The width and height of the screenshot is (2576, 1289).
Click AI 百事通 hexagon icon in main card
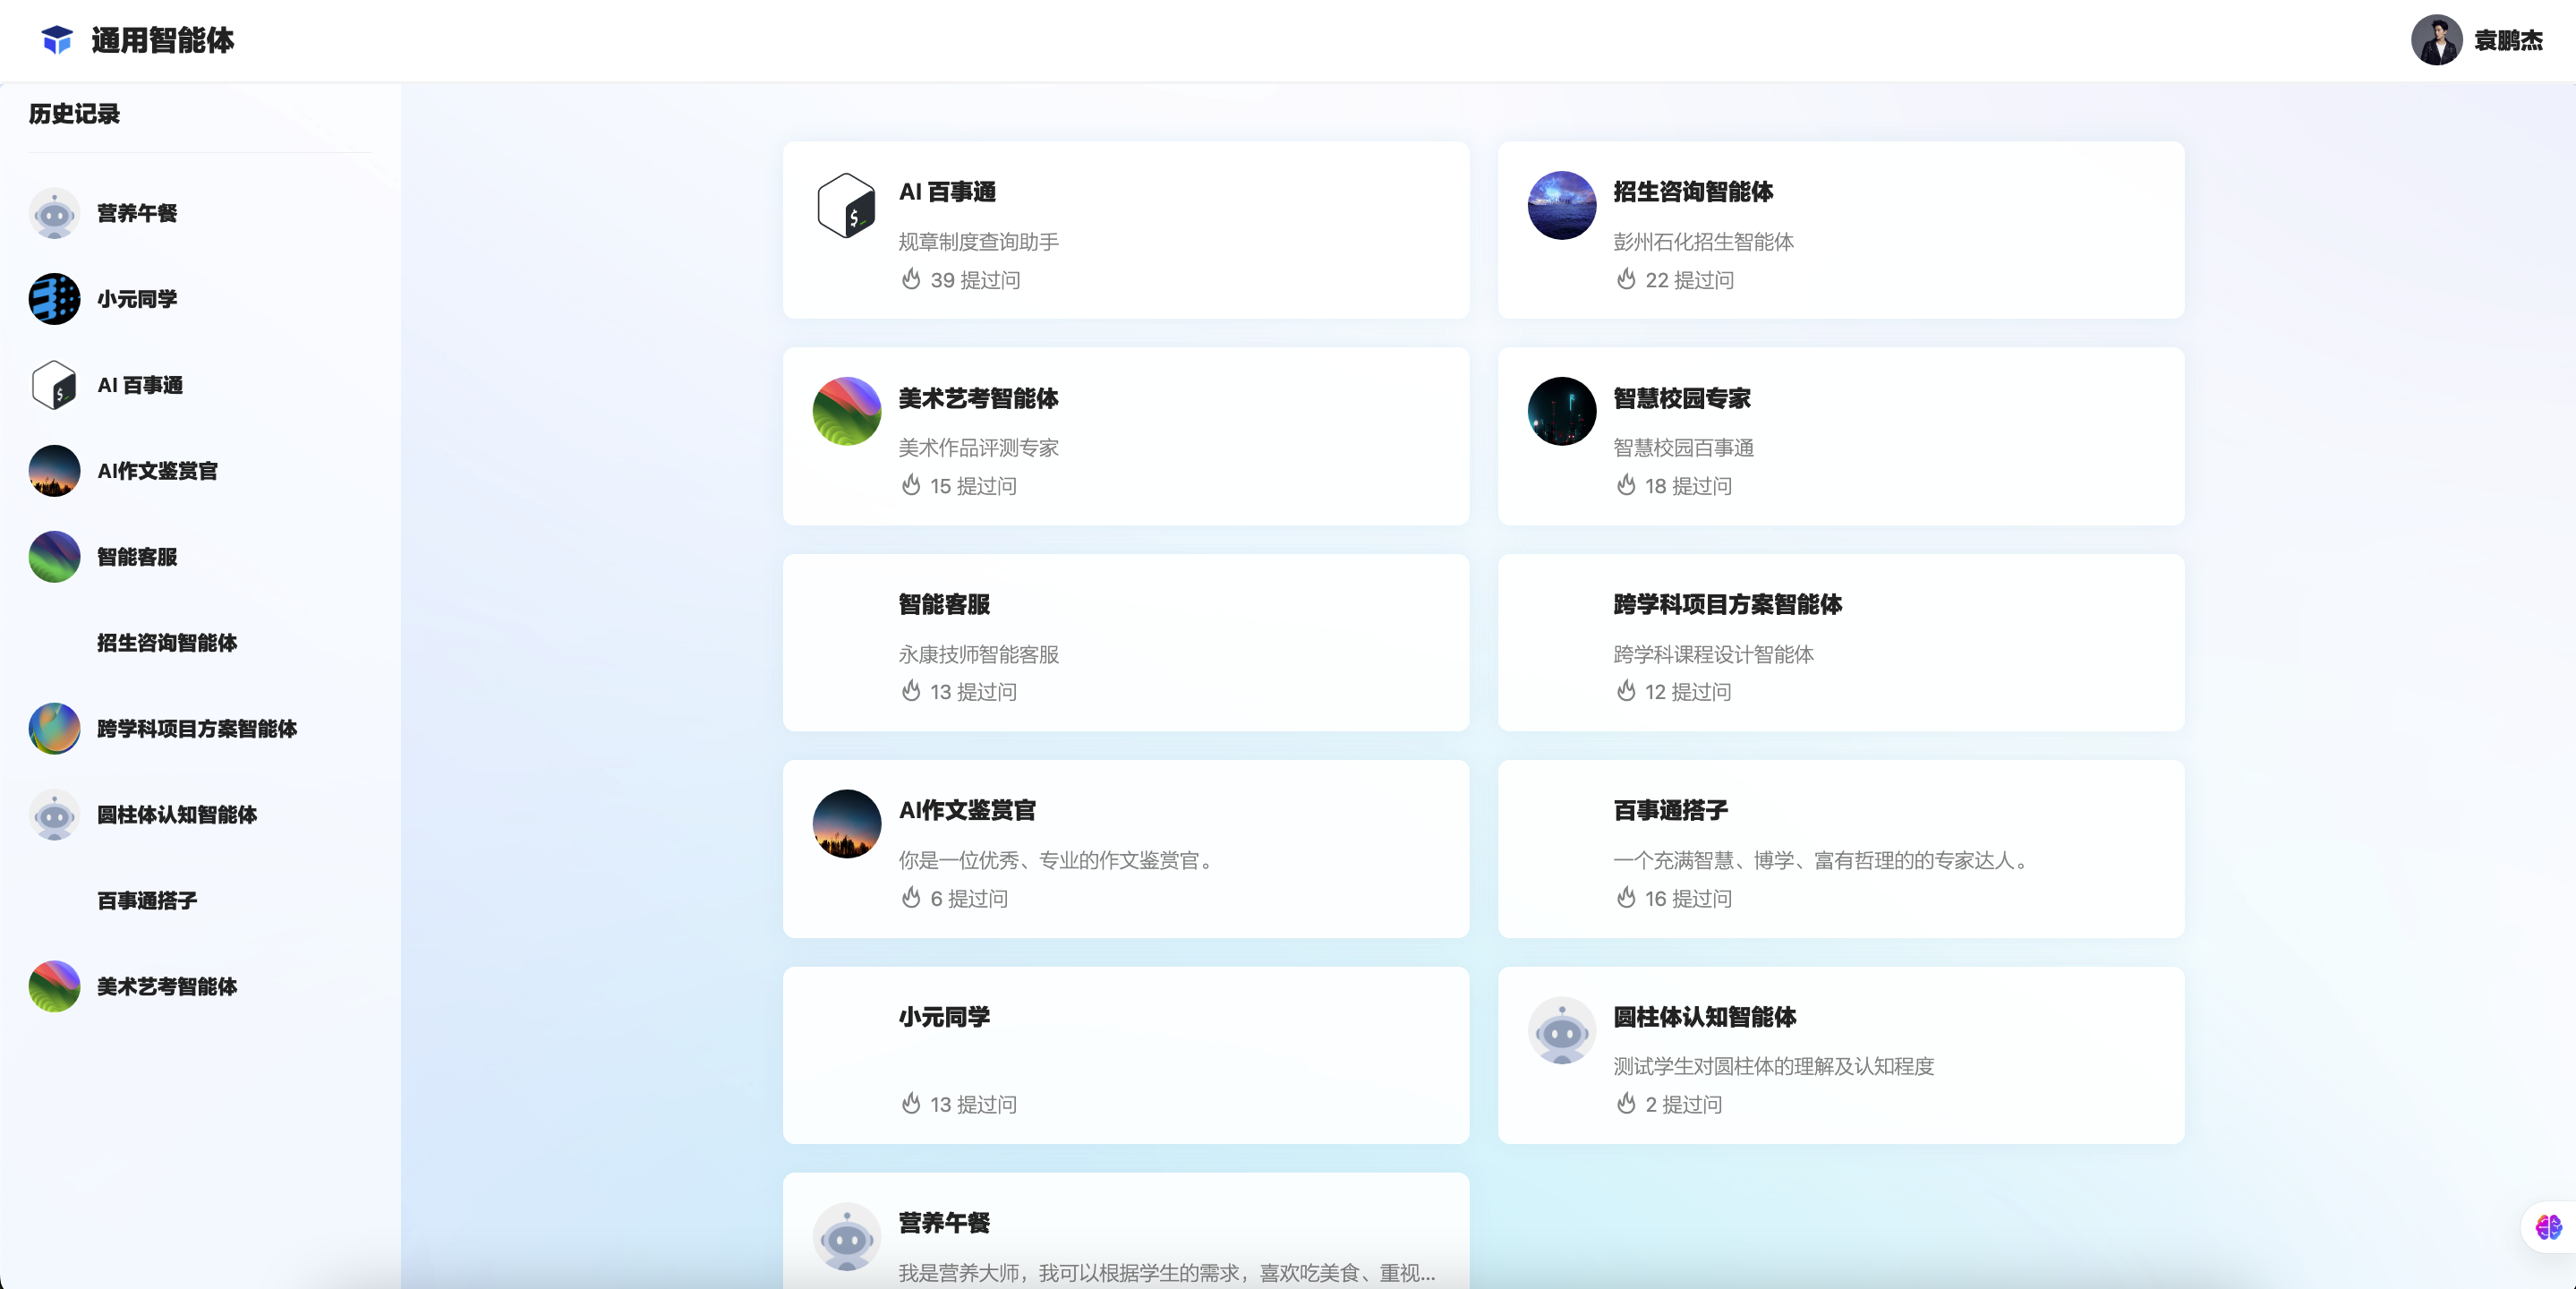coord(846,205)
